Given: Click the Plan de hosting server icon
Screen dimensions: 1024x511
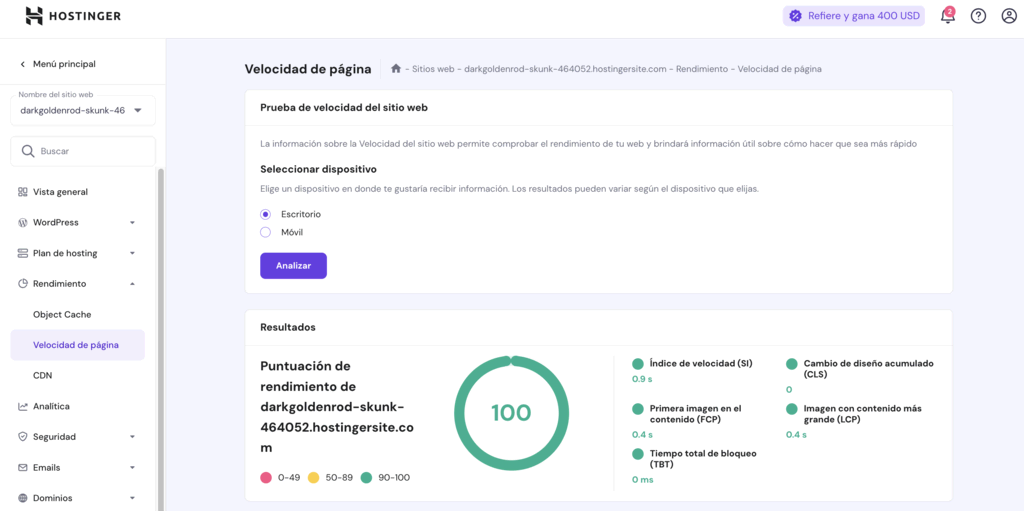Looking at the screenshot, I should 22,254.
